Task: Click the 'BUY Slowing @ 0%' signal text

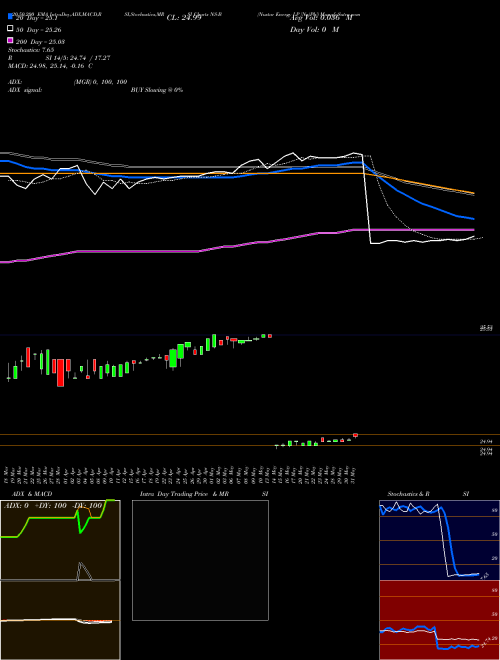Action: tap(157, 90)
